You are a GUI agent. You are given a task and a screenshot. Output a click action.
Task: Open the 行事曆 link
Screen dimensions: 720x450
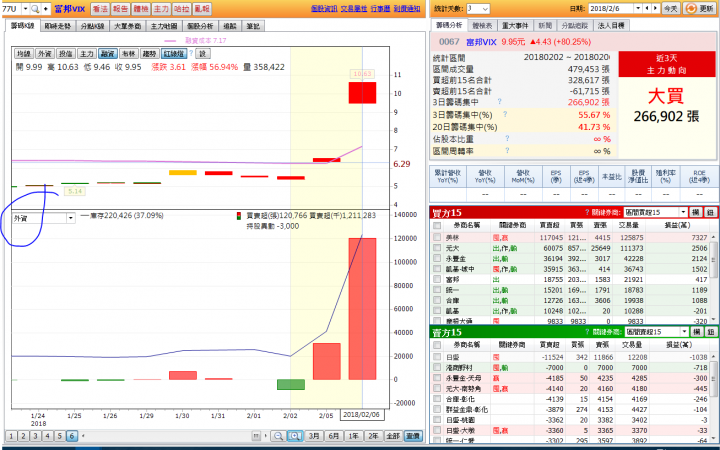point(380,9)
